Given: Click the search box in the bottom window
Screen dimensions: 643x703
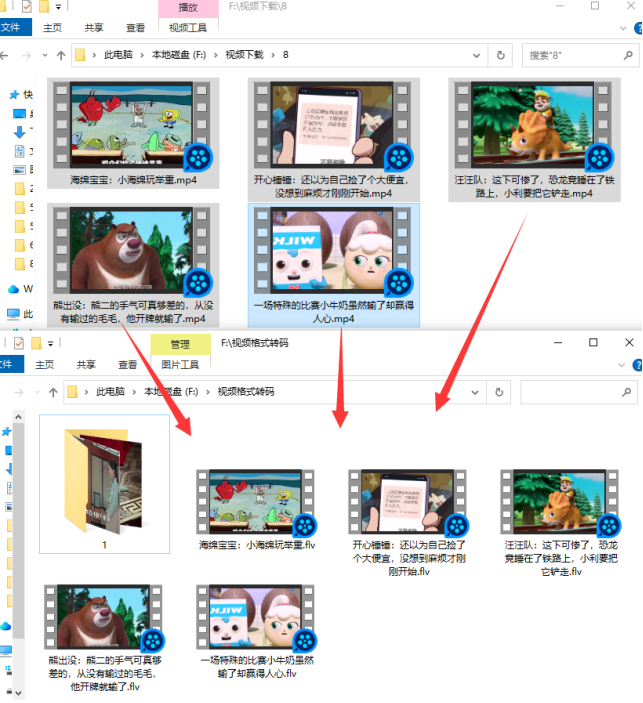Looking at the screenshot, I should [579, 392].
